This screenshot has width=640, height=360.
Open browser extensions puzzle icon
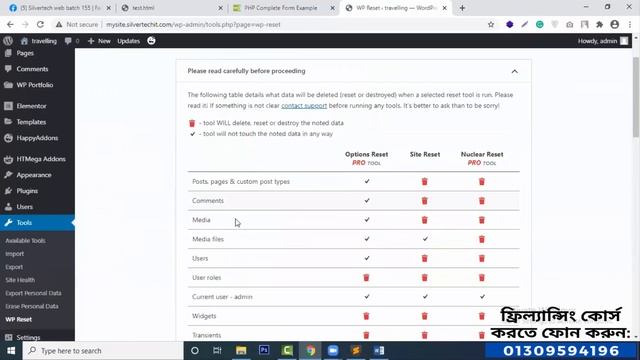click(x=600, y=24)
